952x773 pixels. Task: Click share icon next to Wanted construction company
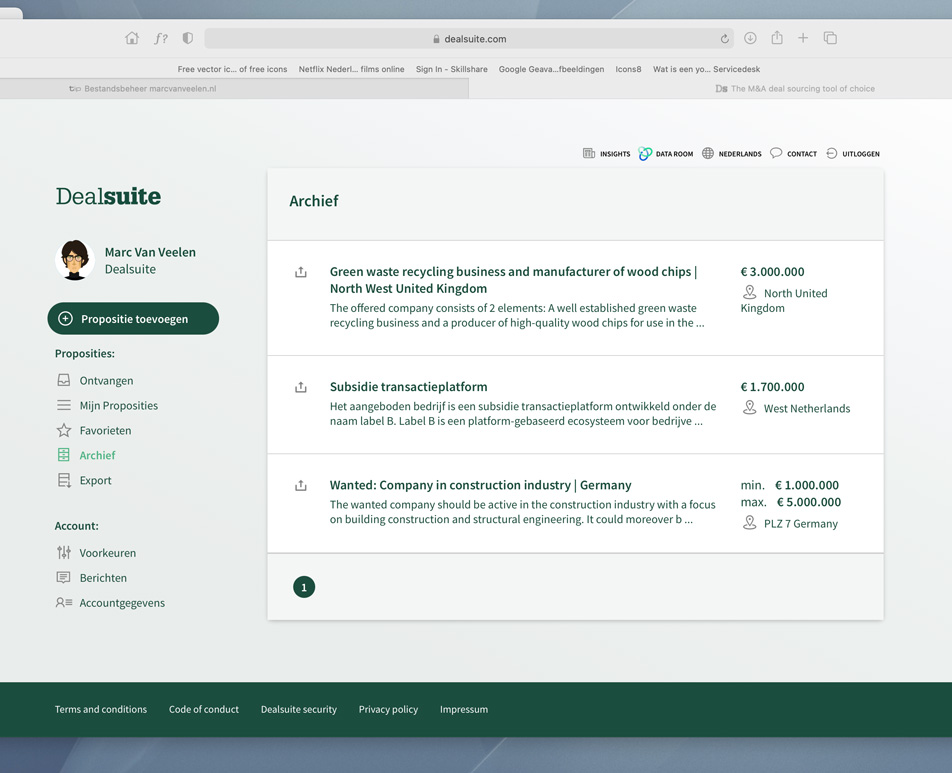tap(301, 486)
